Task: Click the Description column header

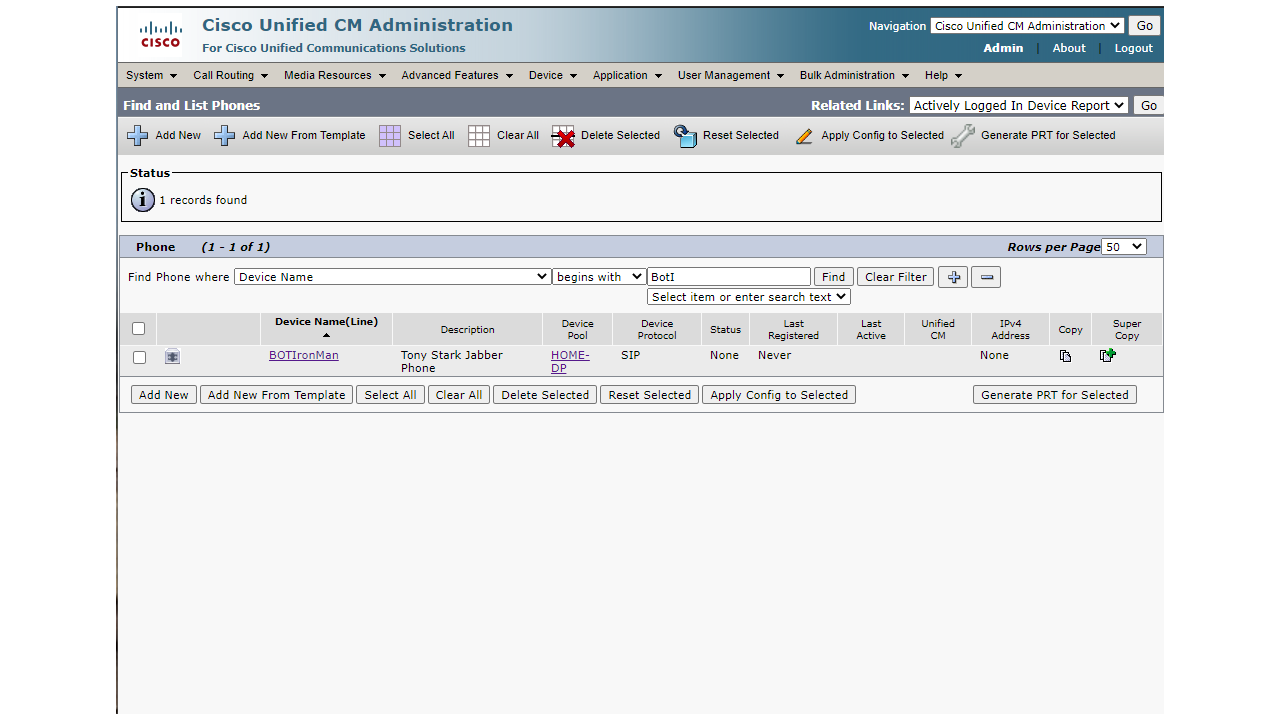Action: coord(468,330)
